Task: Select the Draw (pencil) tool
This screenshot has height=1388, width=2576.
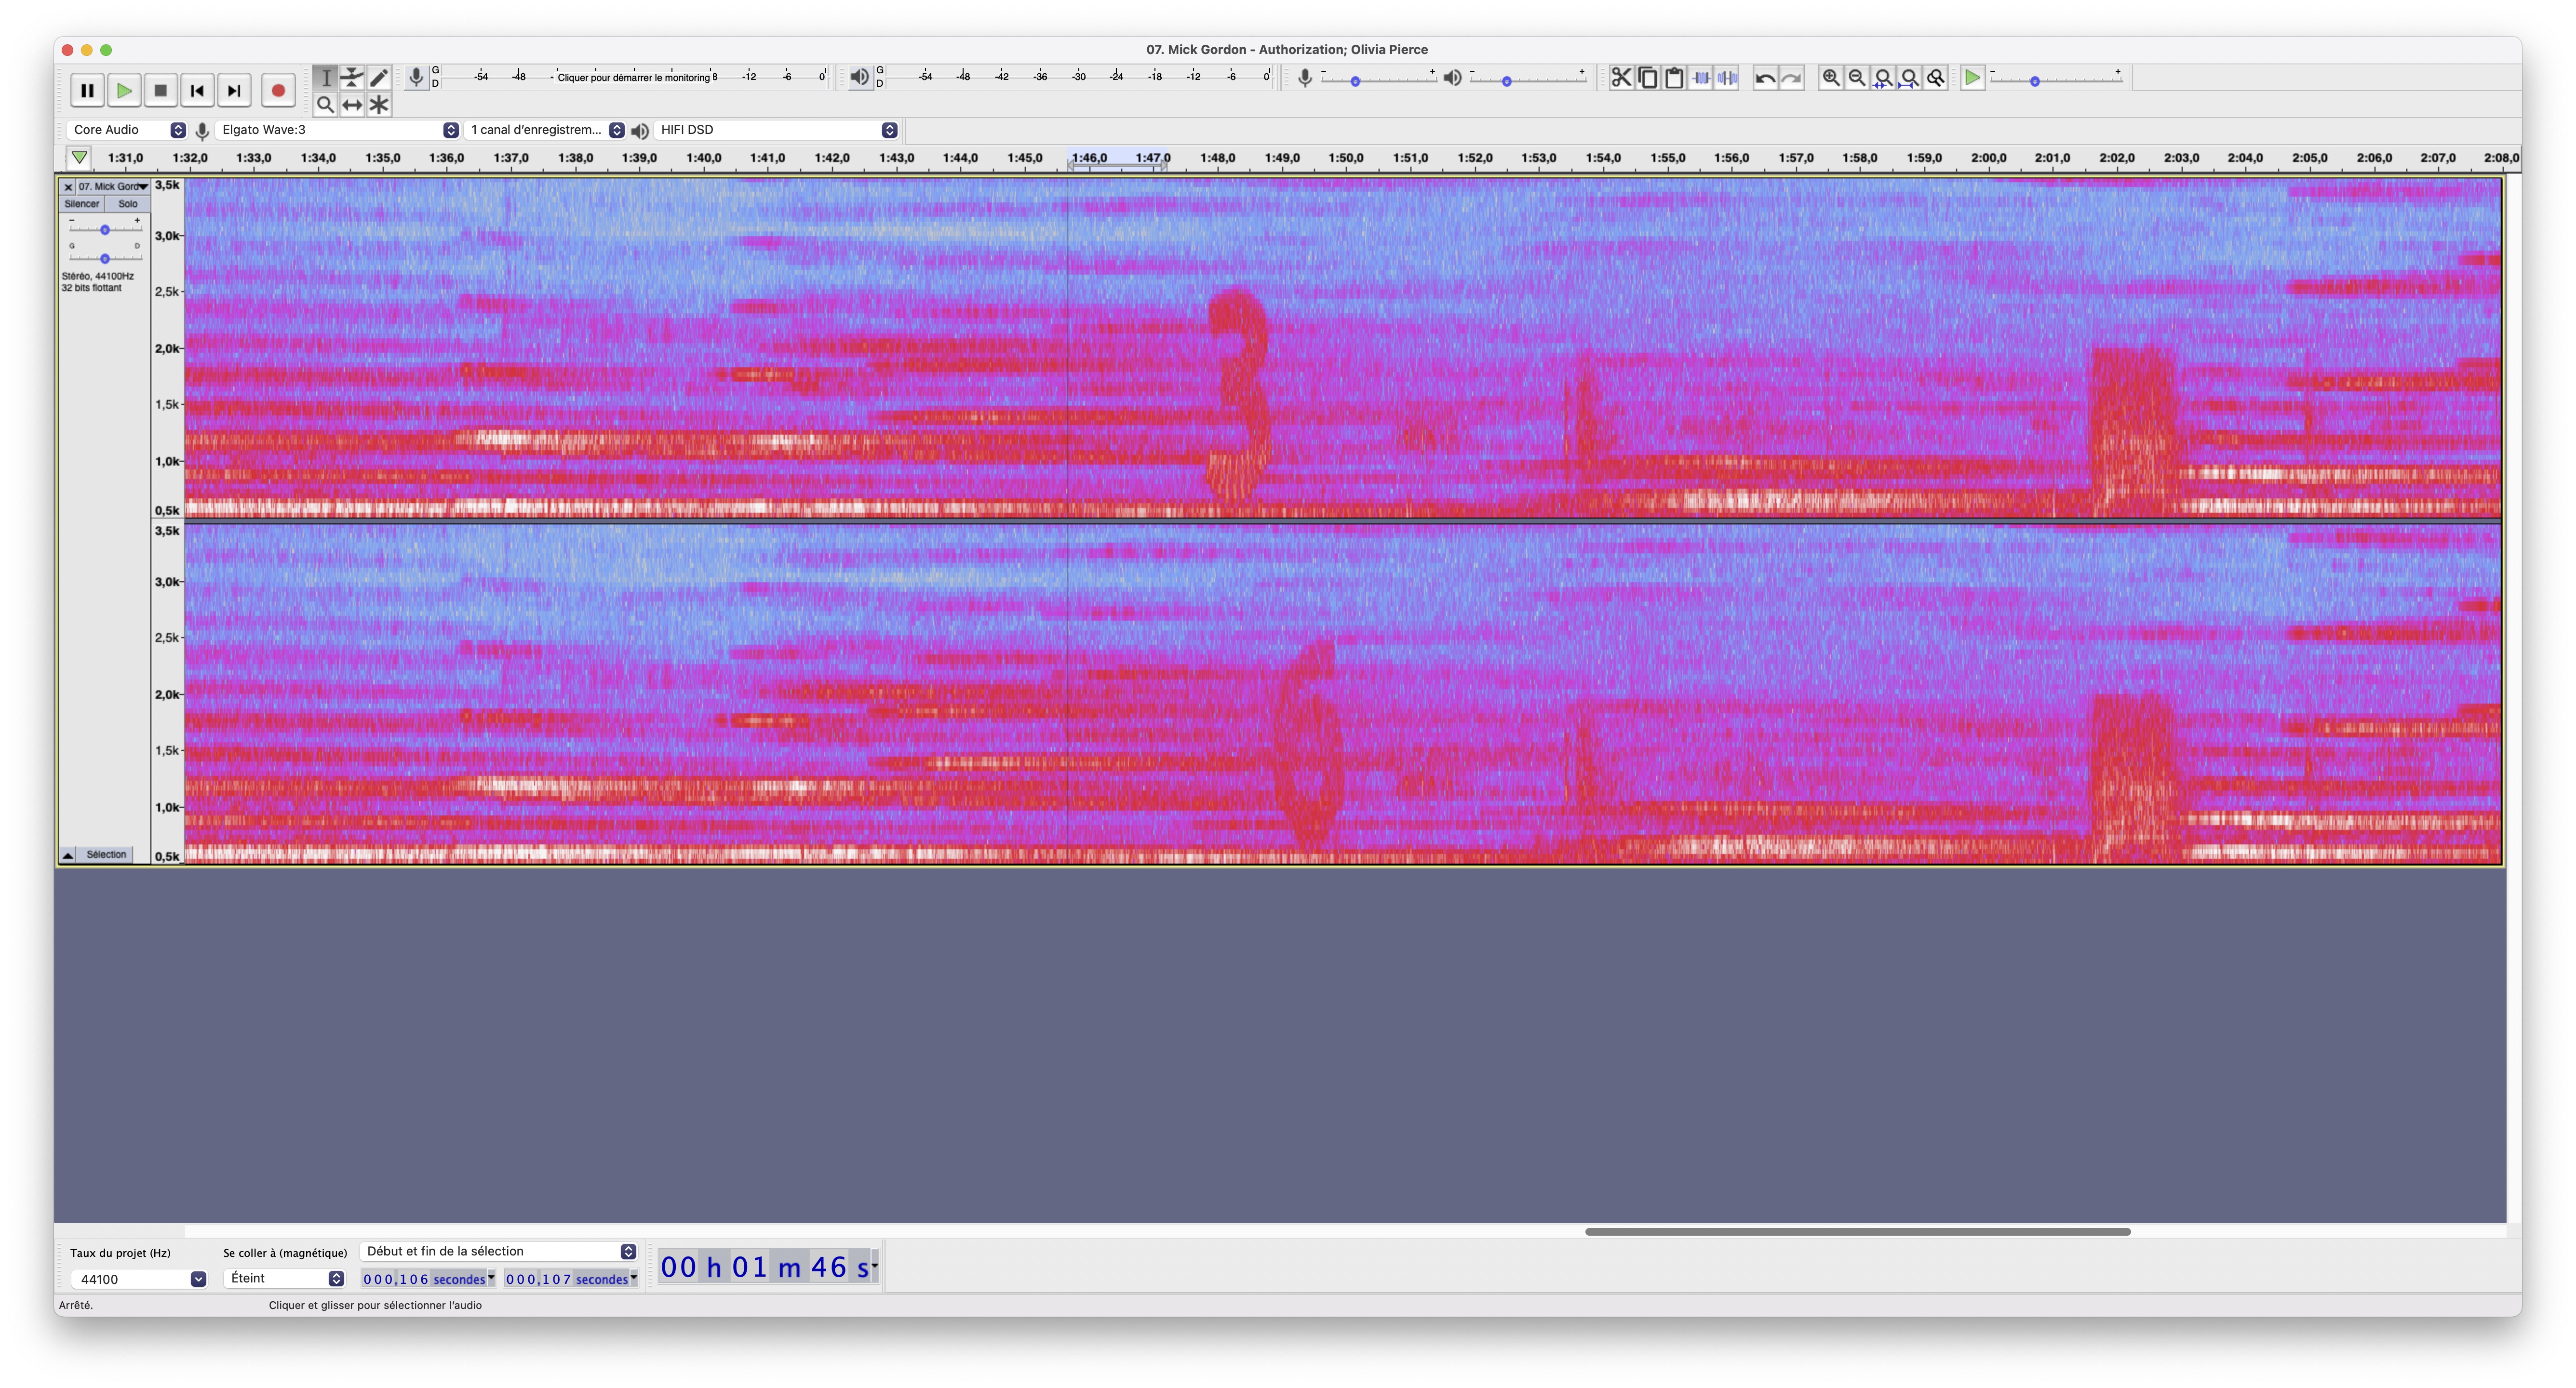Action: (379, 77)
